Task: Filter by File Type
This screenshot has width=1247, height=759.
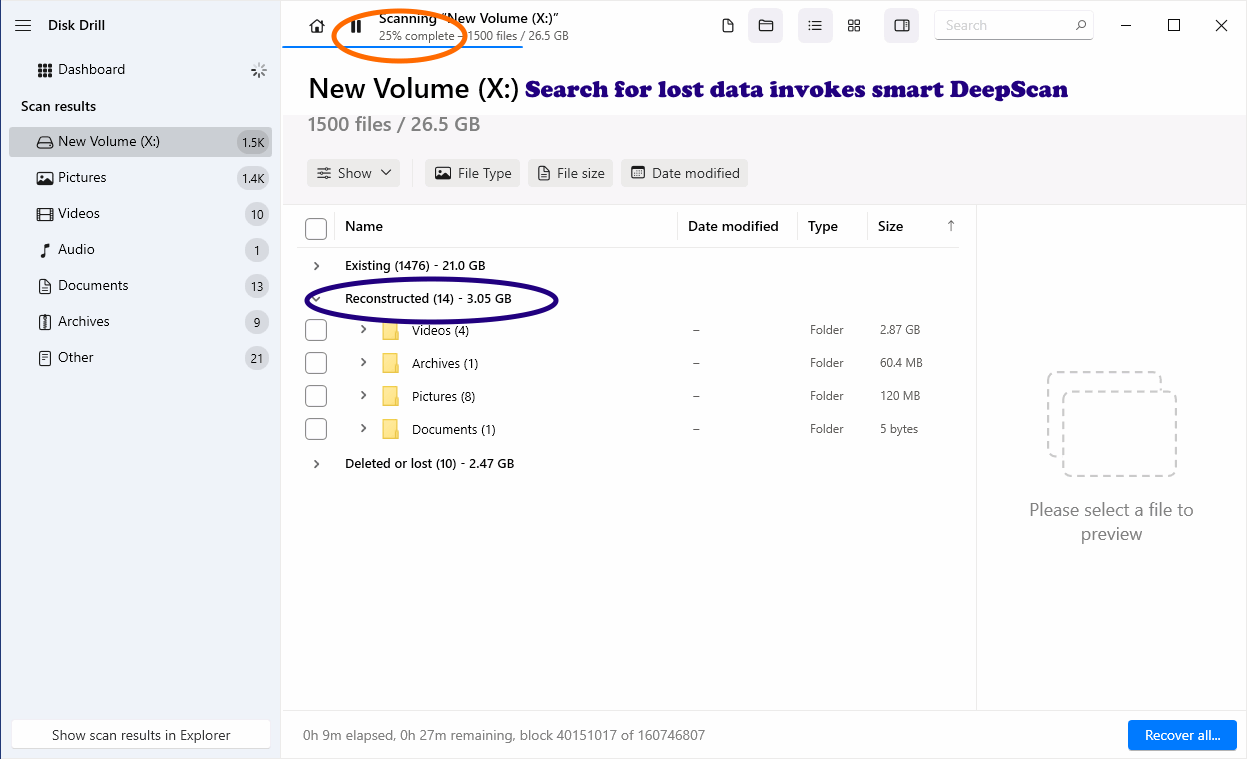Action: click(473, 173)
